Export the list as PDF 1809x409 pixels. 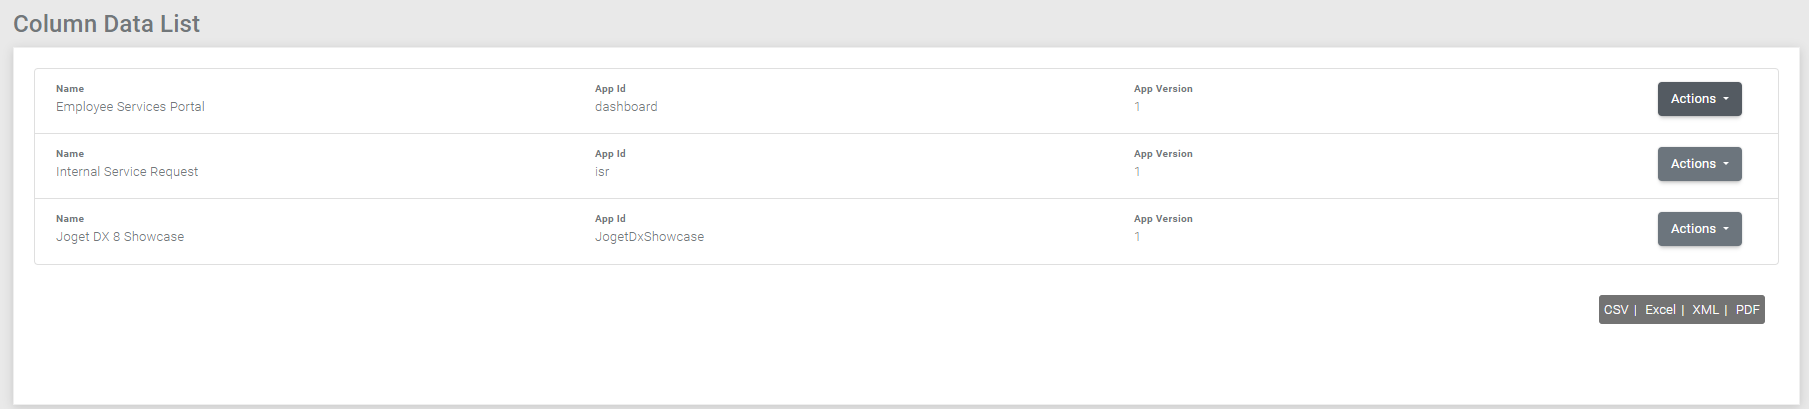[1747, 310]
